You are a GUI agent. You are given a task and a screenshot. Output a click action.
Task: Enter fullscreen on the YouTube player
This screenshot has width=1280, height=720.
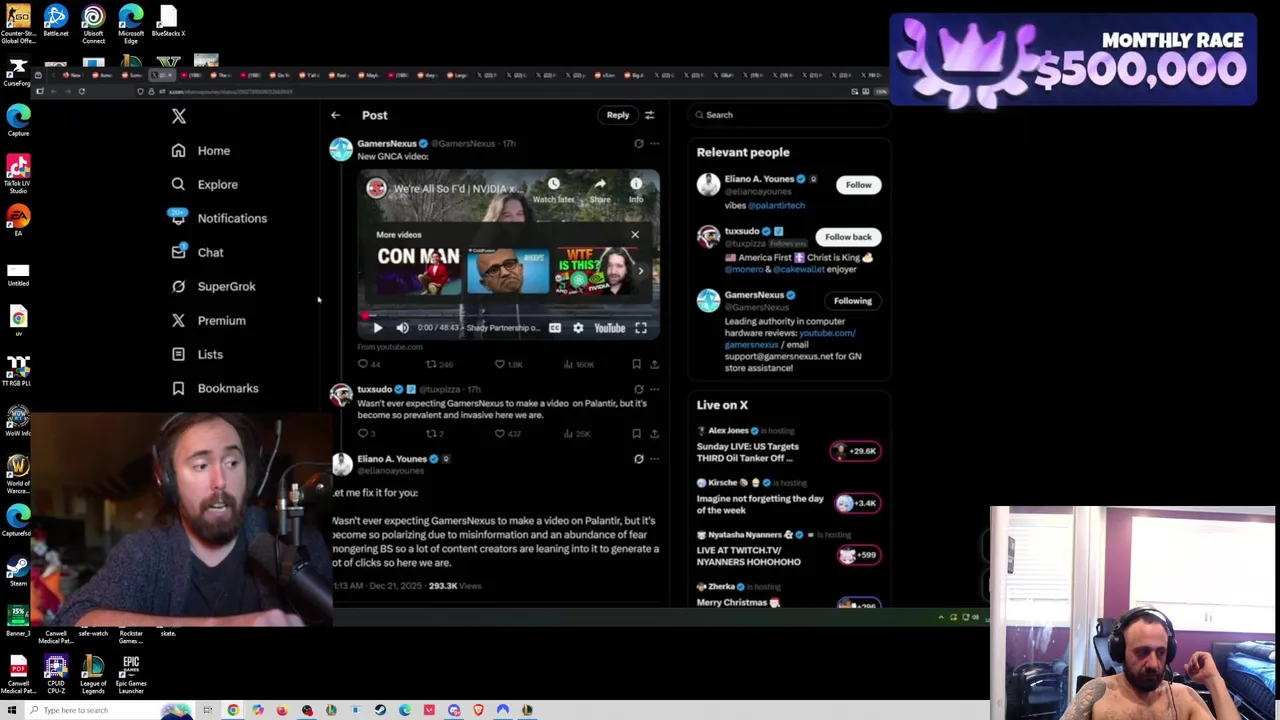pyautogui.click(x=641, y=328)
